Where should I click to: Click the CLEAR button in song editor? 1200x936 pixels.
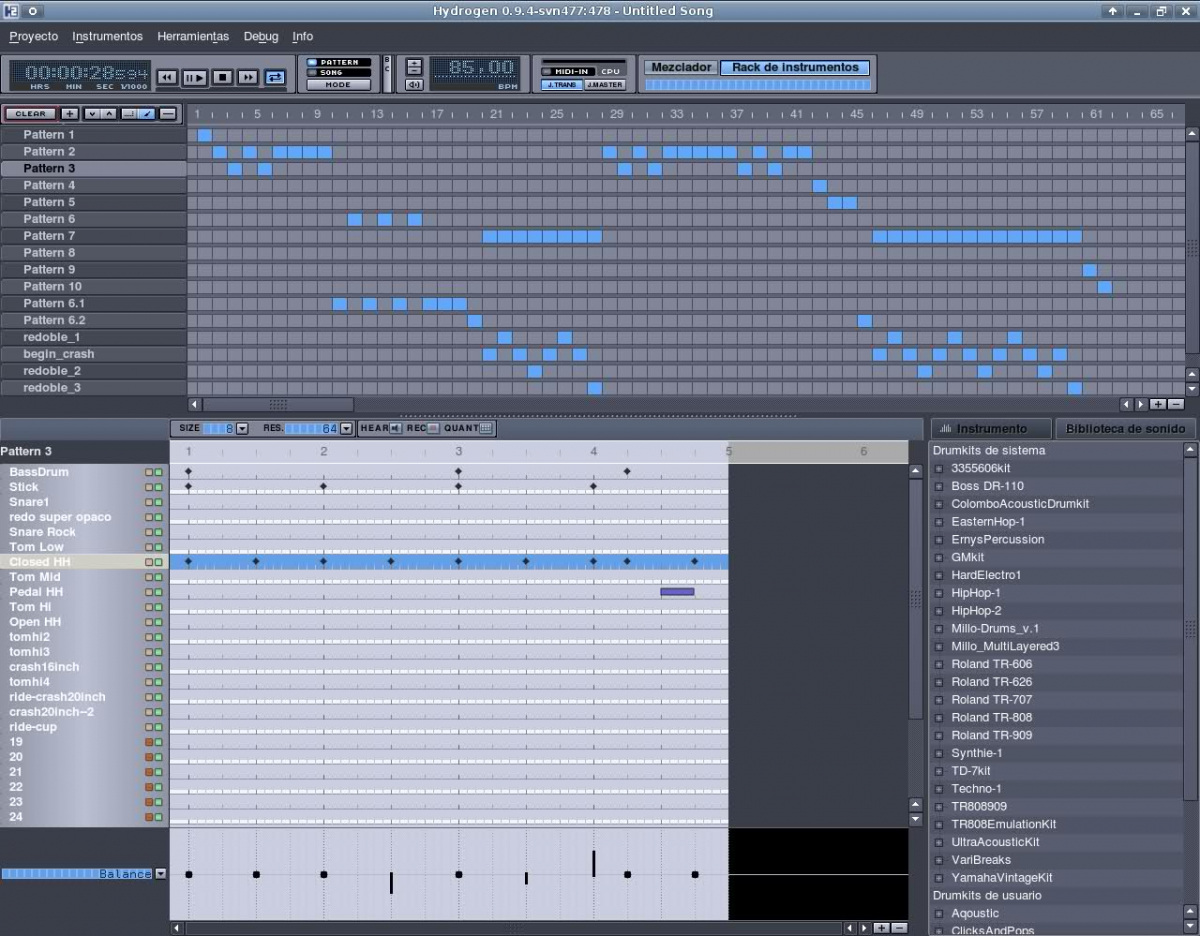click(30, 114)
